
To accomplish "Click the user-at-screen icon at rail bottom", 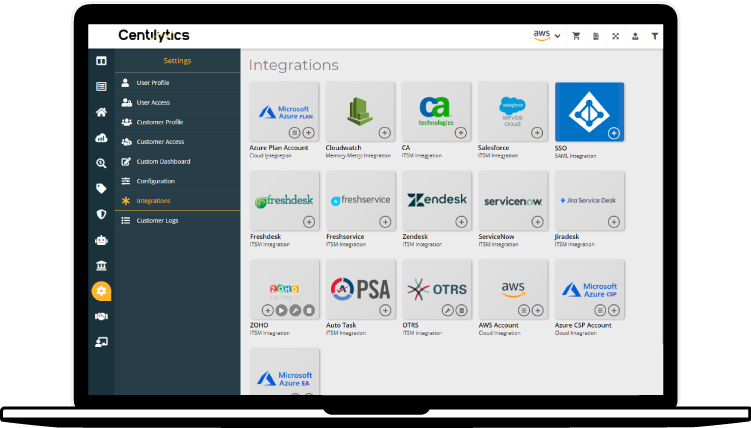I will click(x=101, y=342).
